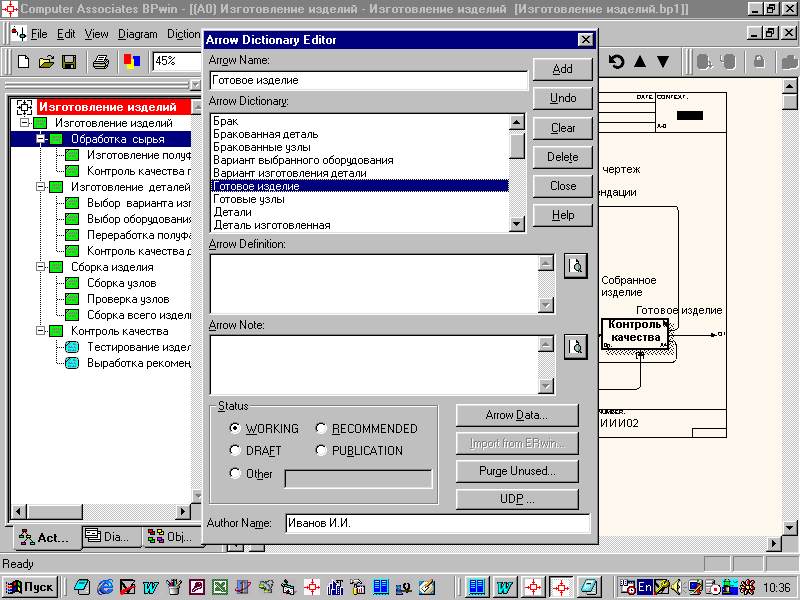Collapse the Контроль качества tree node
This screenshot has height=600, width=800.
pos(40,331)
